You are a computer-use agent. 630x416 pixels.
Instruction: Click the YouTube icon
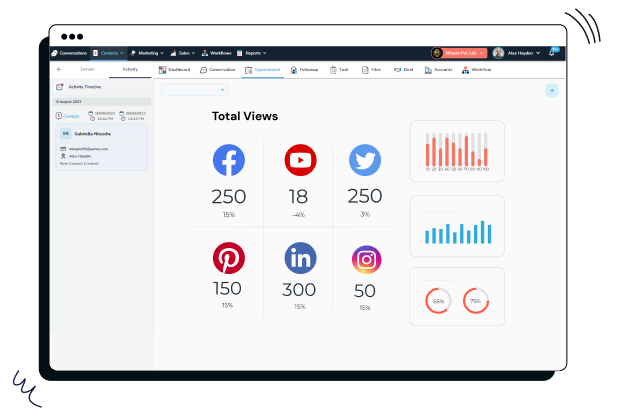(x=301, y=160)
